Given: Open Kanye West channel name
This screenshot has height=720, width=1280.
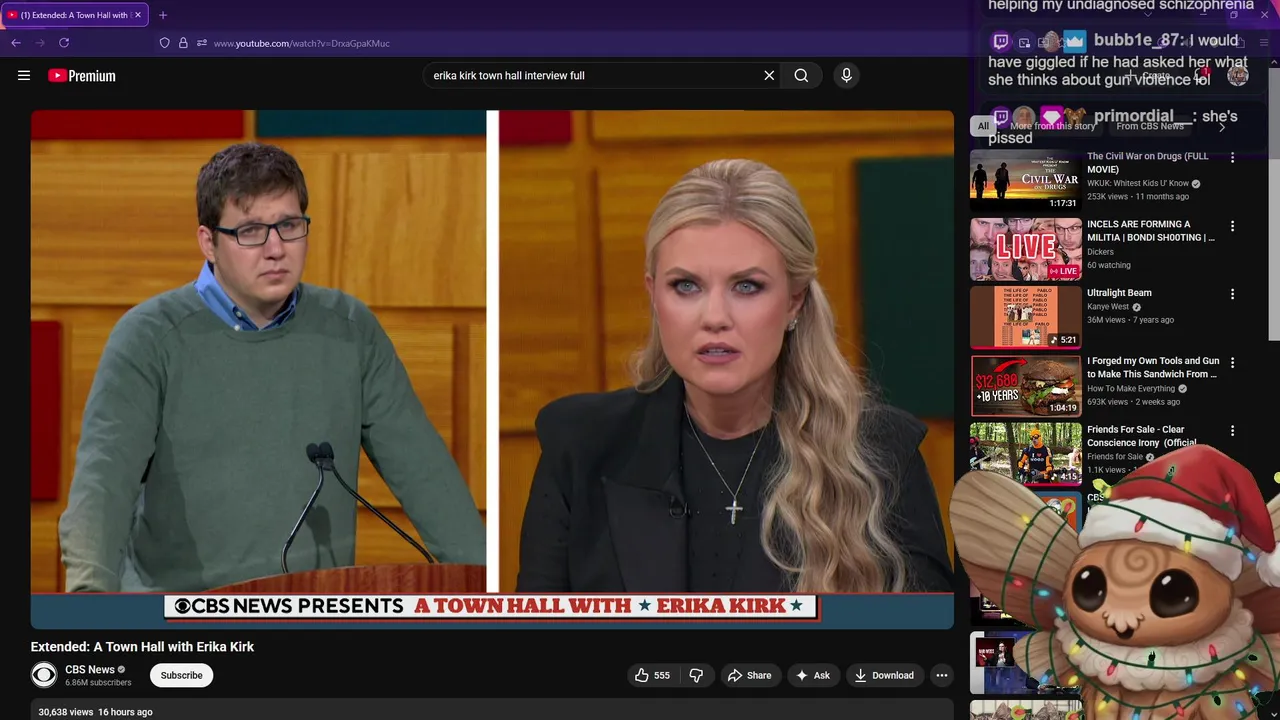Looking at the screenshot, I should tap(1108, 307).
